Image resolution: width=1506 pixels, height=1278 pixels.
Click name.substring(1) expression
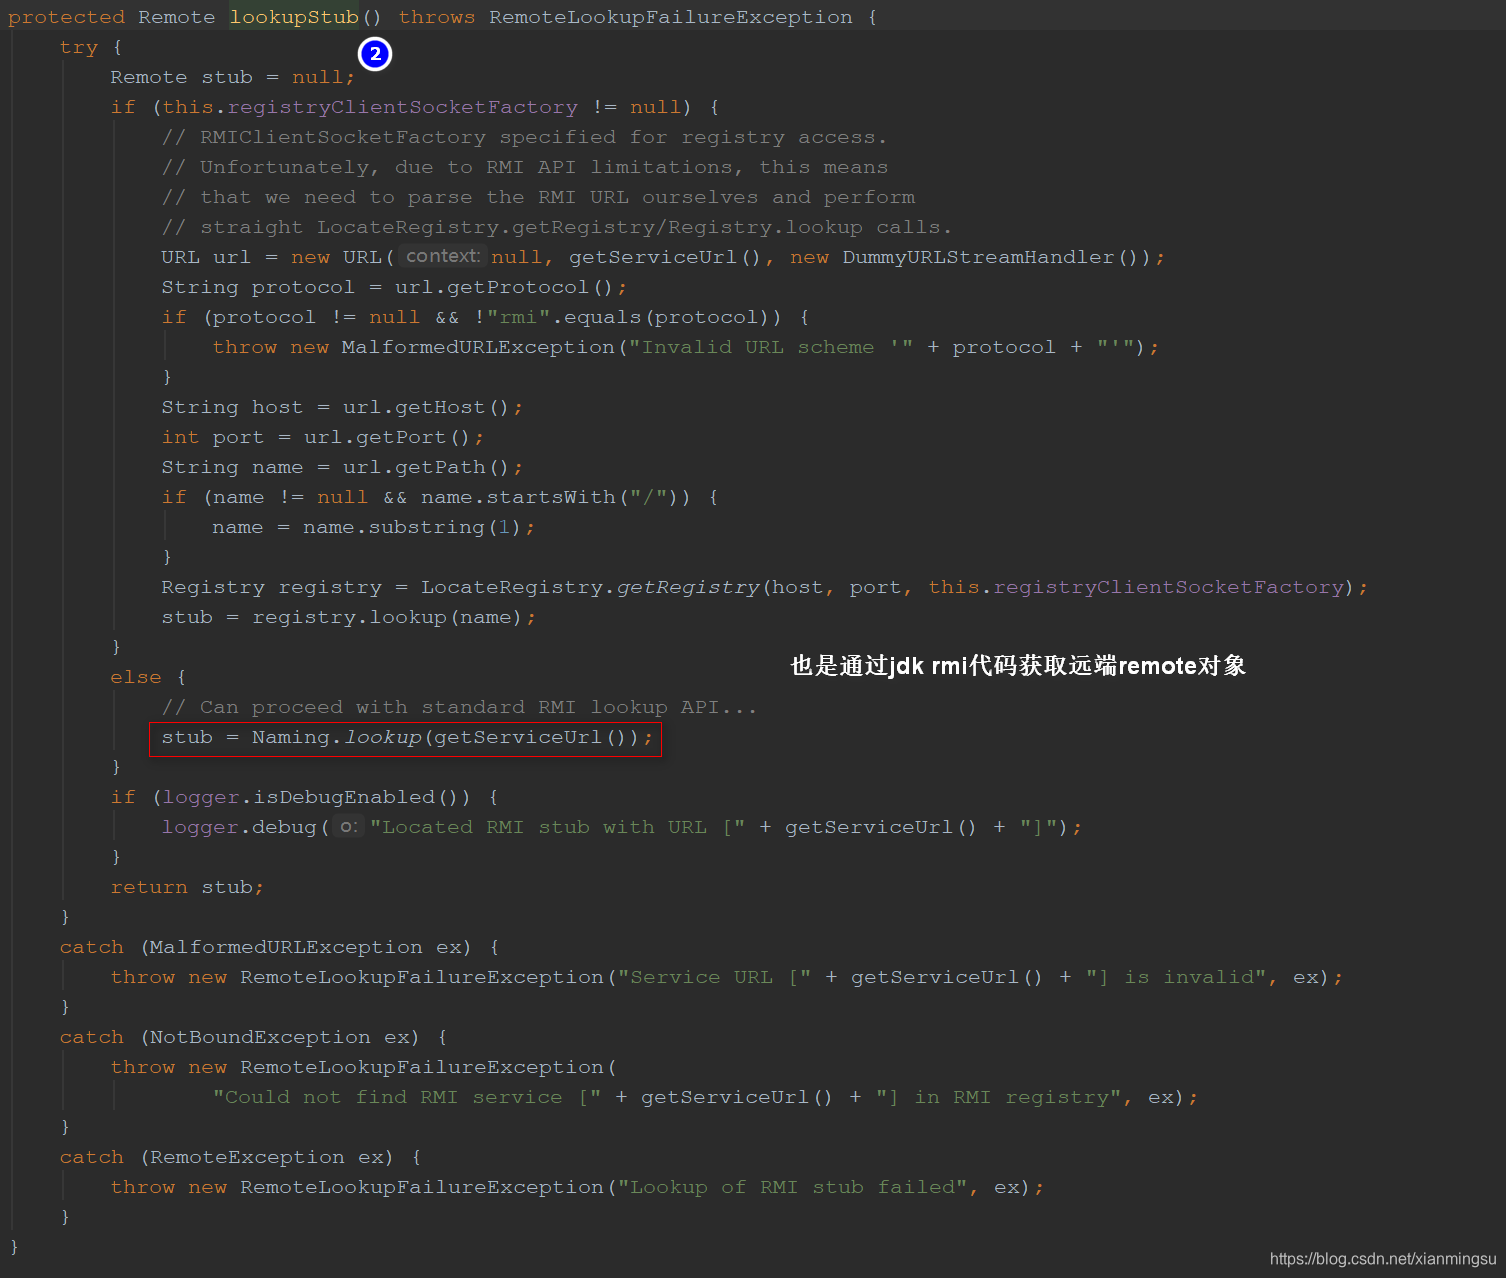[412, 527]
